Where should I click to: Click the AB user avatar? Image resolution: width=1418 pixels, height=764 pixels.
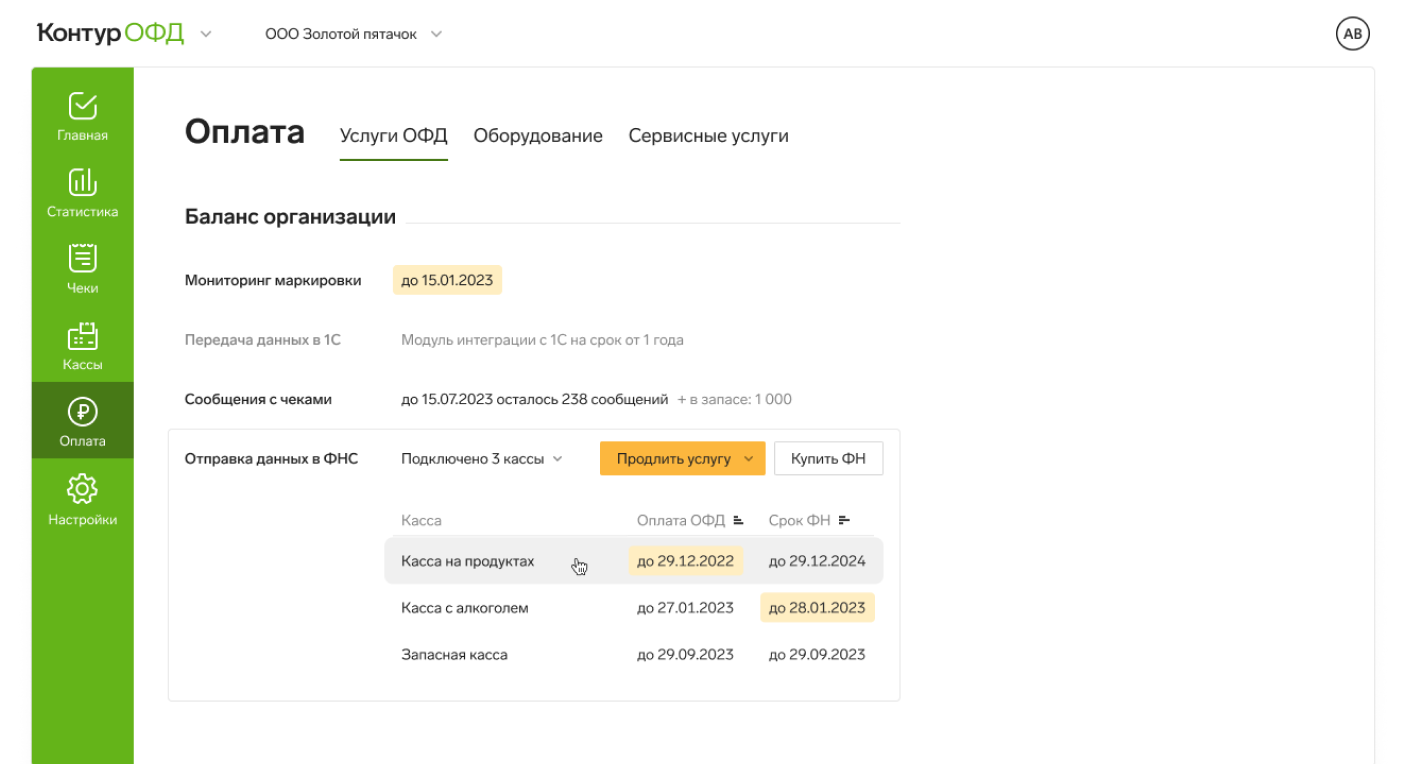click(1352, 34)
